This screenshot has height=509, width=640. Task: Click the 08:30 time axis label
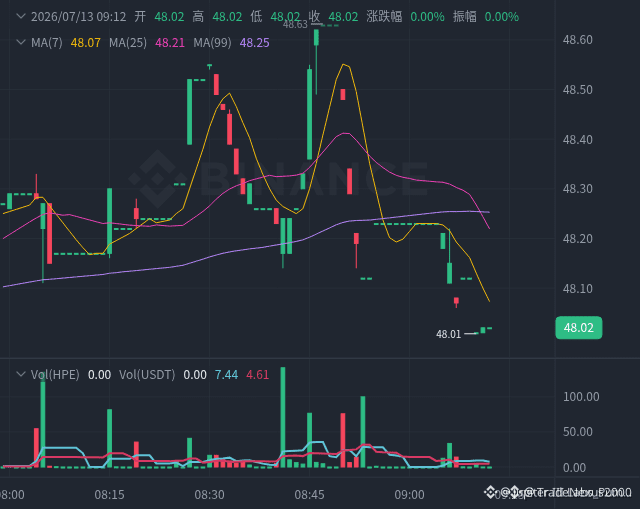(209, 495)
